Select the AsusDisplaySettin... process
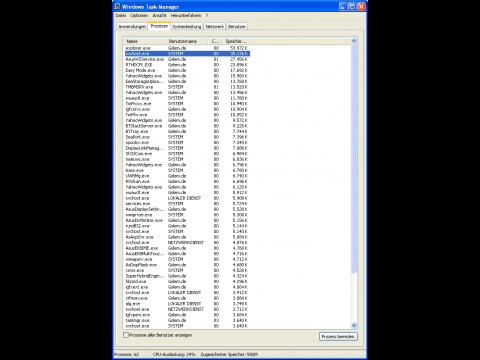480x360 pixels. pos(187,209)
